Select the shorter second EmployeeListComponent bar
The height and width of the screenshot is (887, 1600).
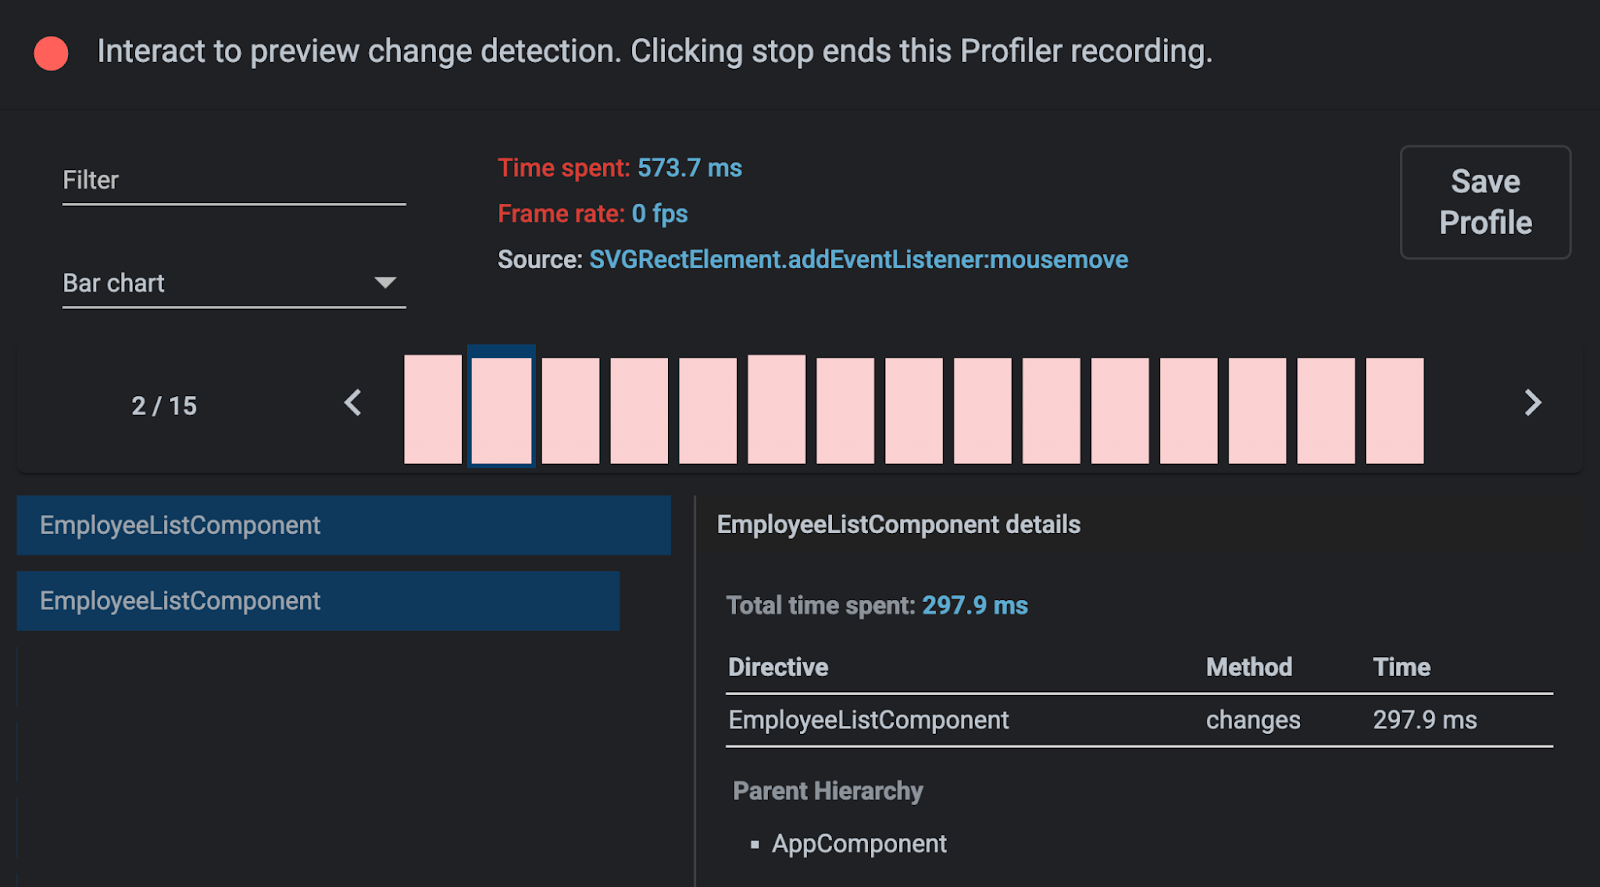(318, 601)
